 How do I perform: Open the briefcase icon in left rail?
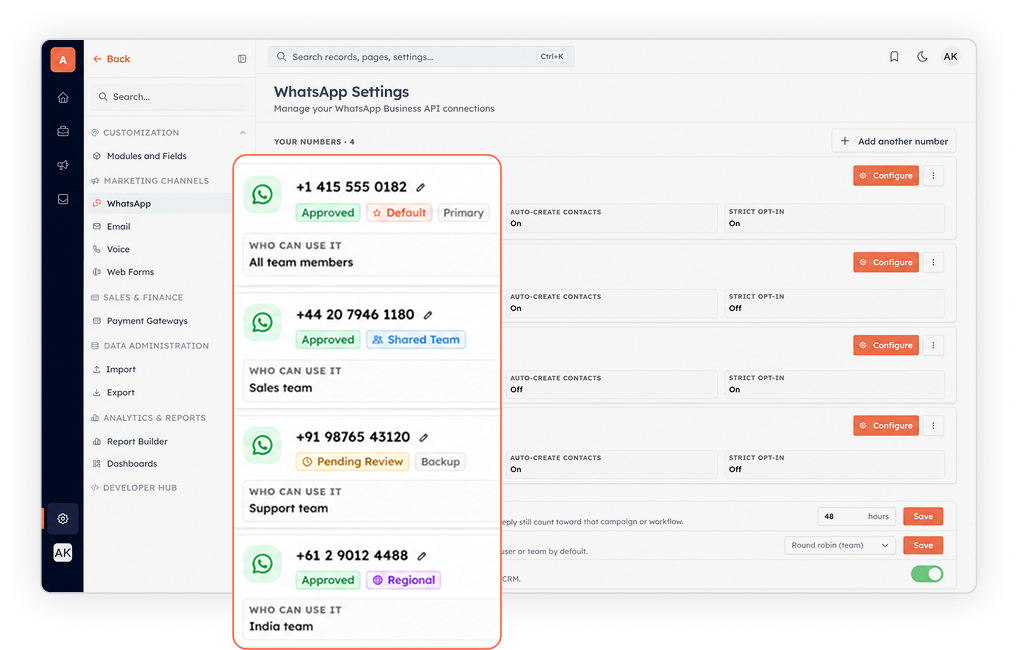click(63, 131)
